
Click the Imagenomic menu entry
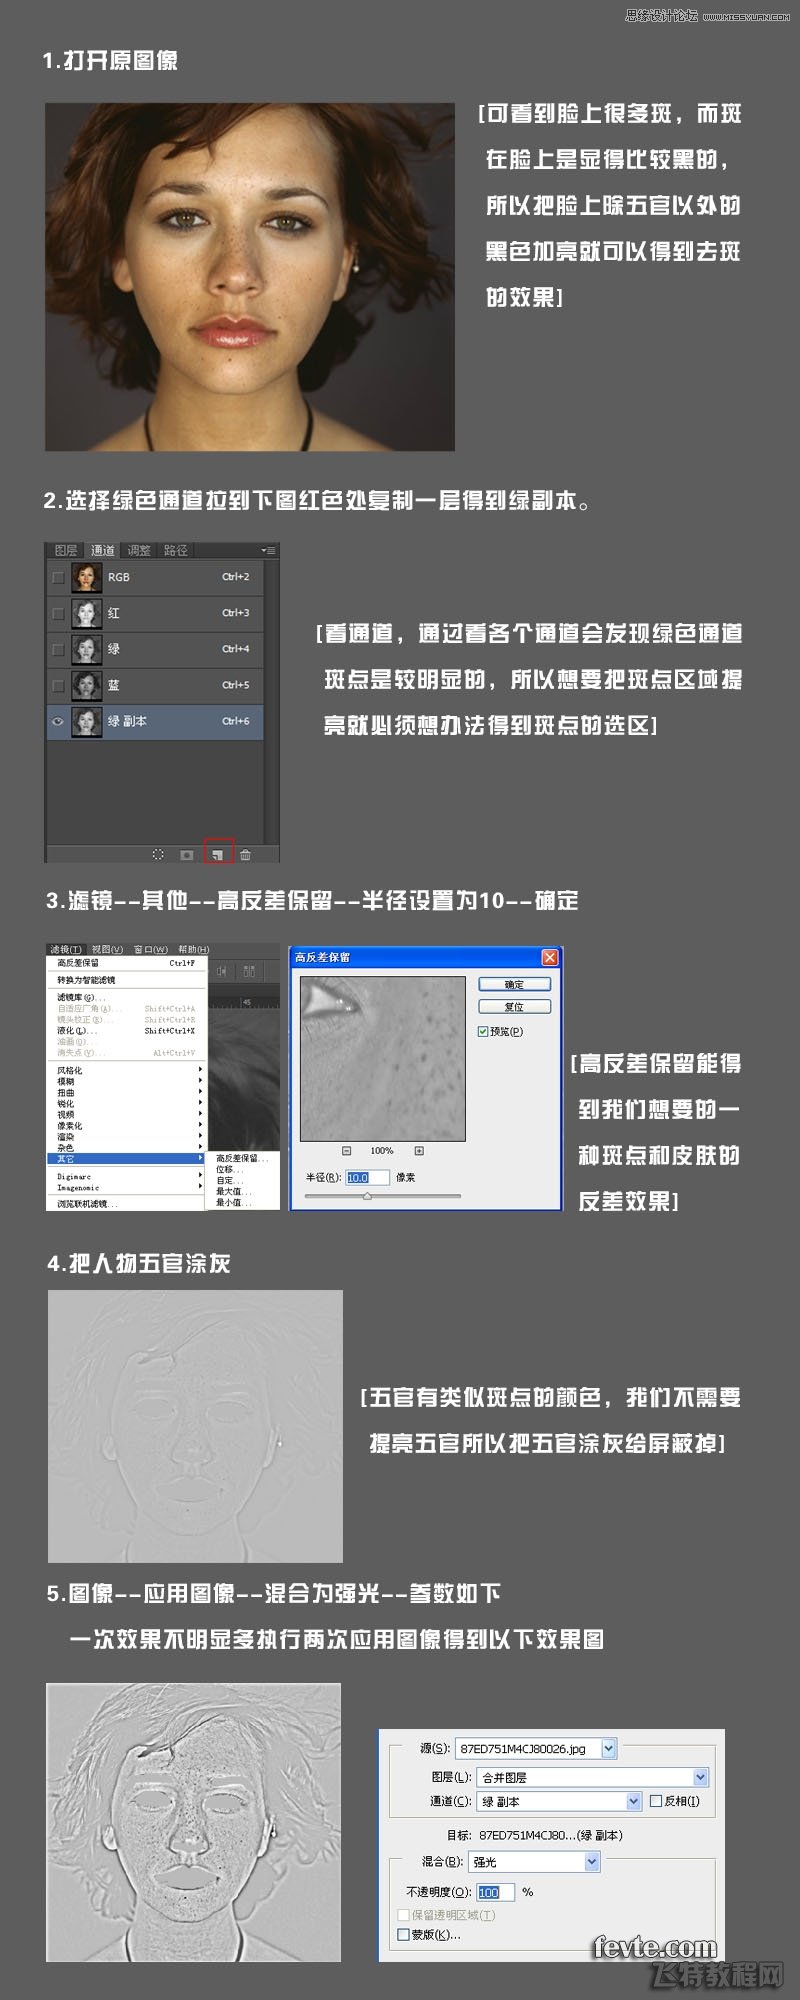click(126, 1187)
